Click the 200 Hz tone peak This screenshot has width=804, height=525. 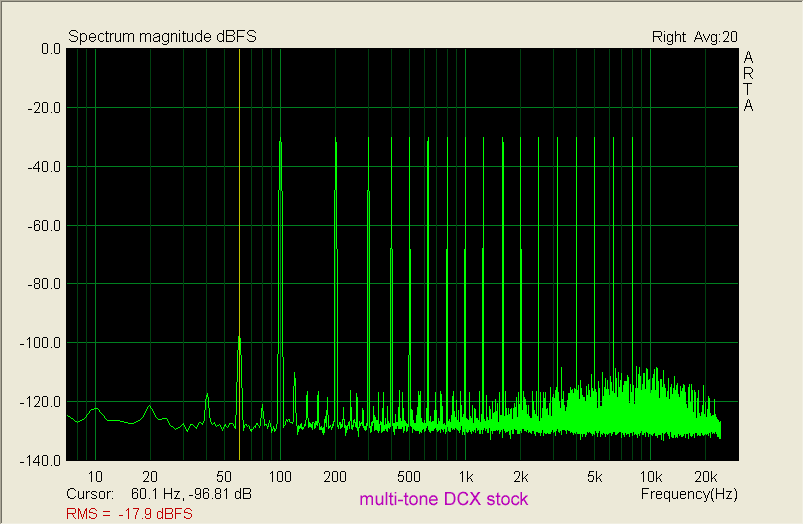[336, 140]
